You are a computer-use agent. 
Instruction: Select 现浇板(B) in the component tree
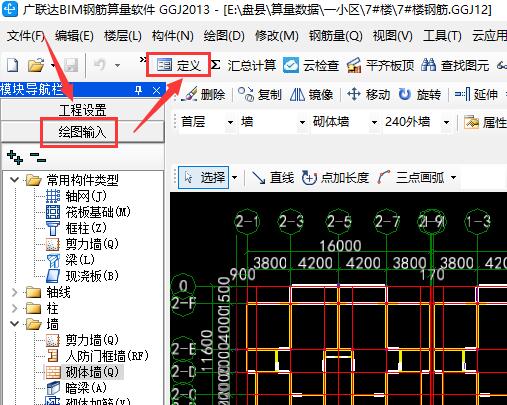pos(82,276)
